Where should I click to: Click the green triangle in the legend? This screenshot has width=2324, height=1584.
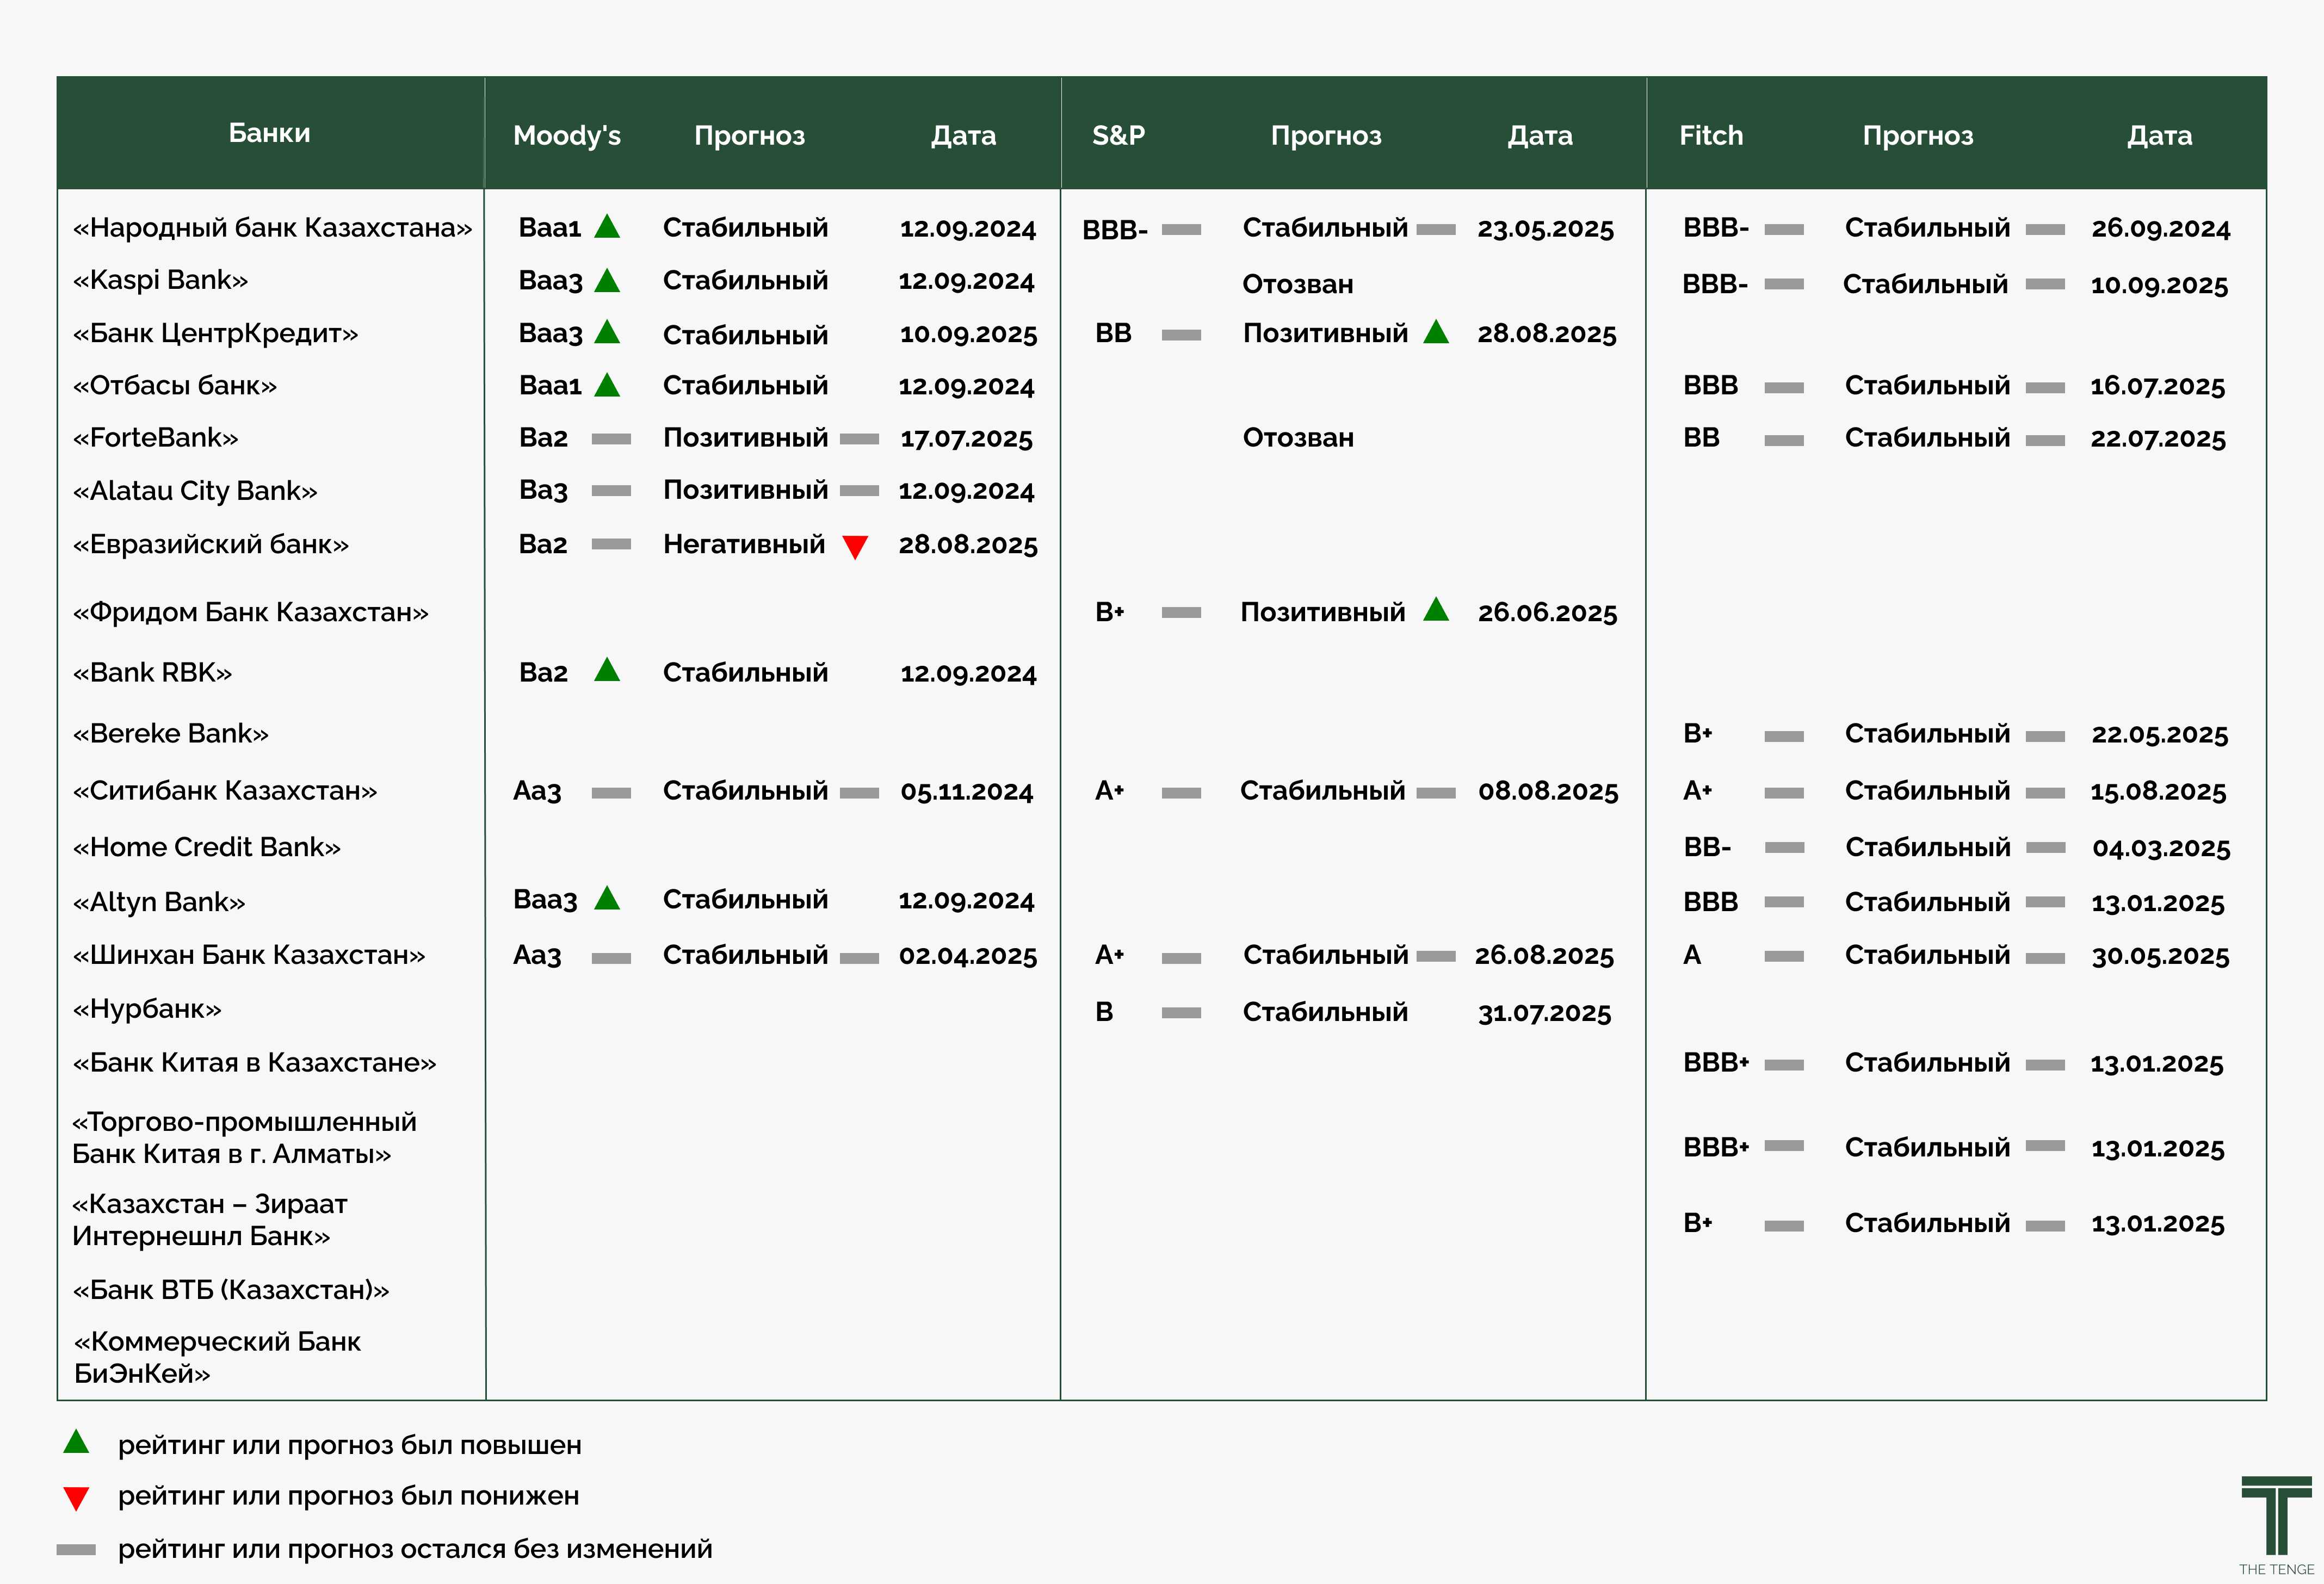coord(76,1441)
